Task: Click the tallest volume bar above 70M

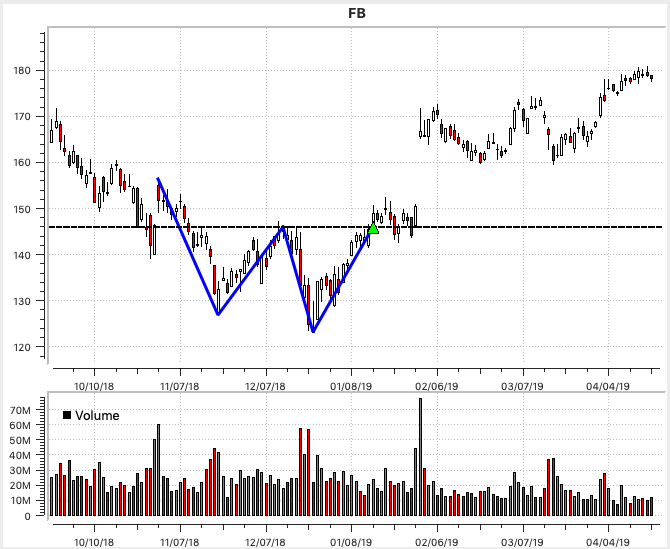Action: [x=420, y=457]
